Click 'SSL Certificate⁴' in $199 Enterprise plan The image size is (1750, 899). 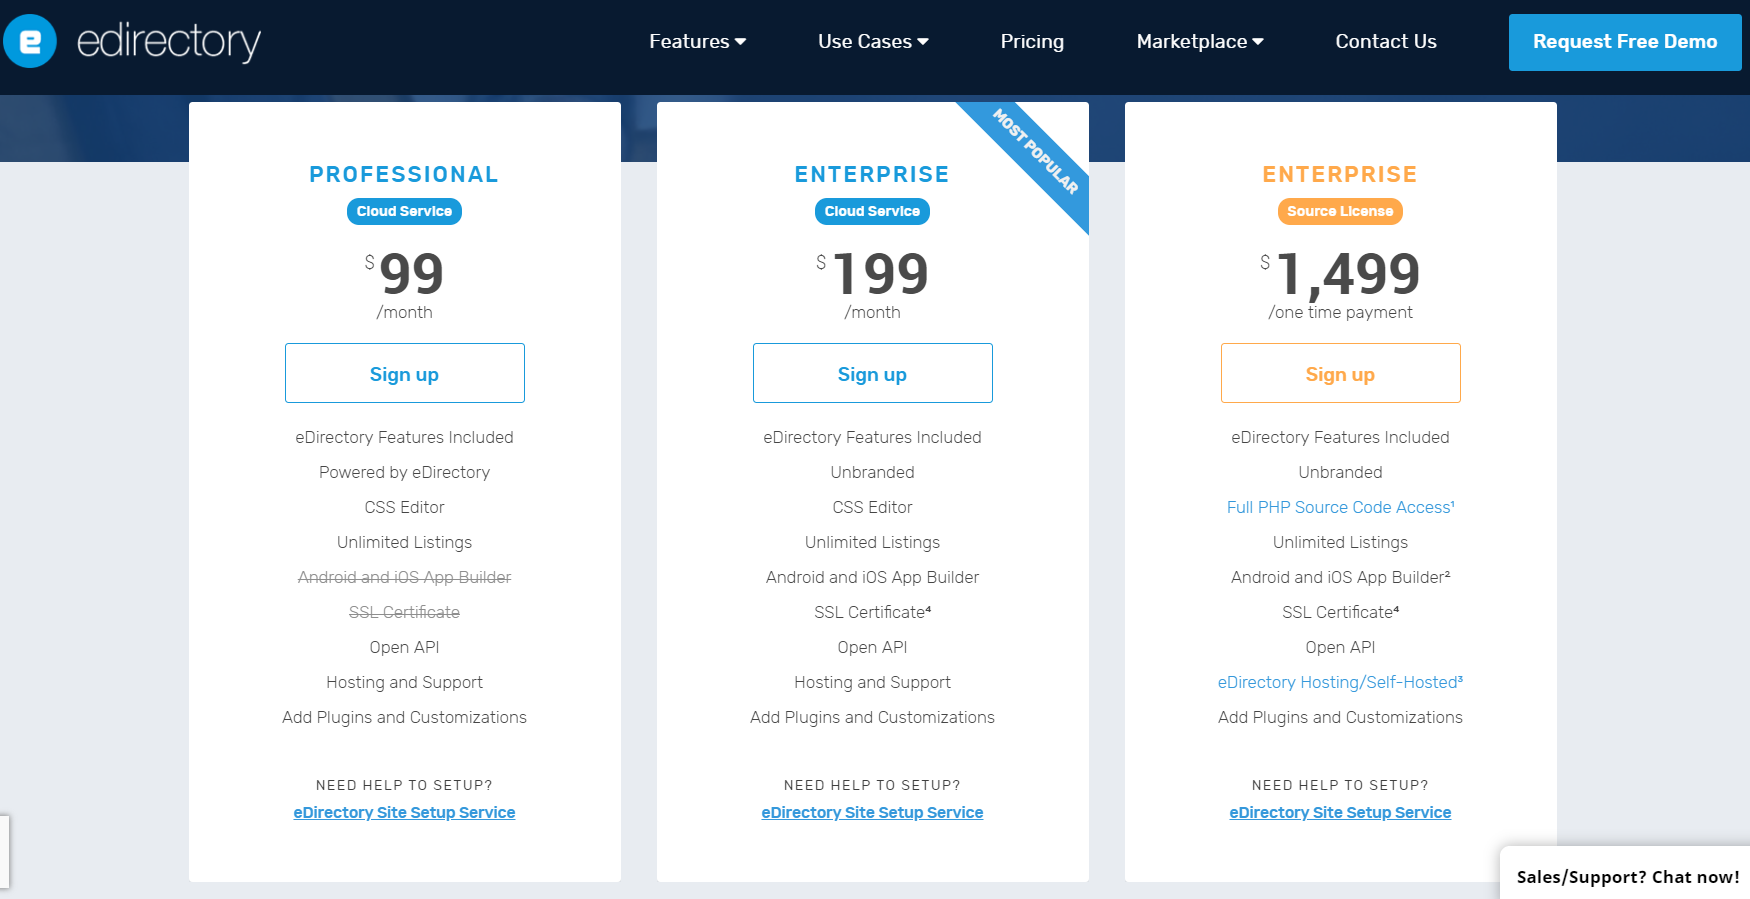873,612
